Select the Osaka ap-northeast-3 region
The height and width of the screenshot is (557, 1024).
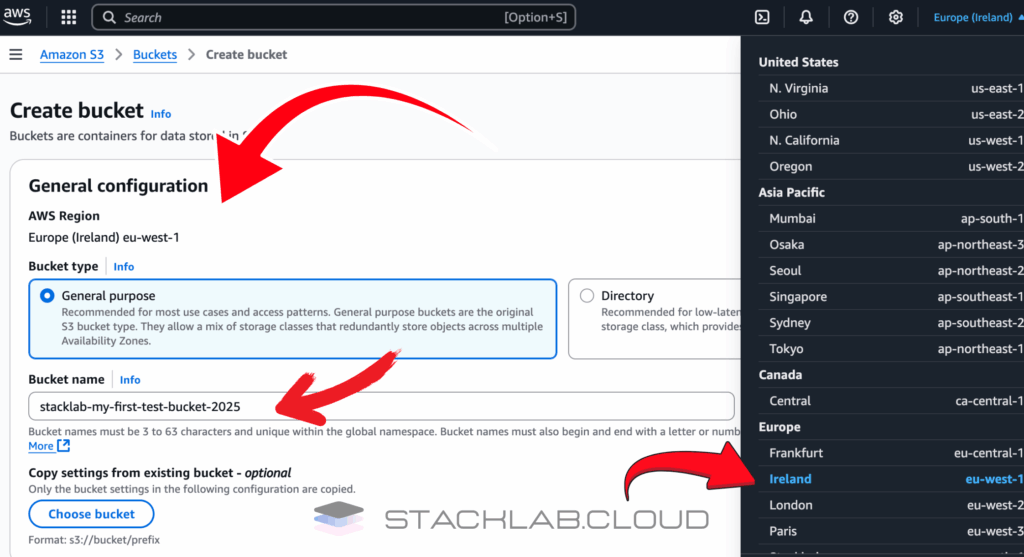891,244
